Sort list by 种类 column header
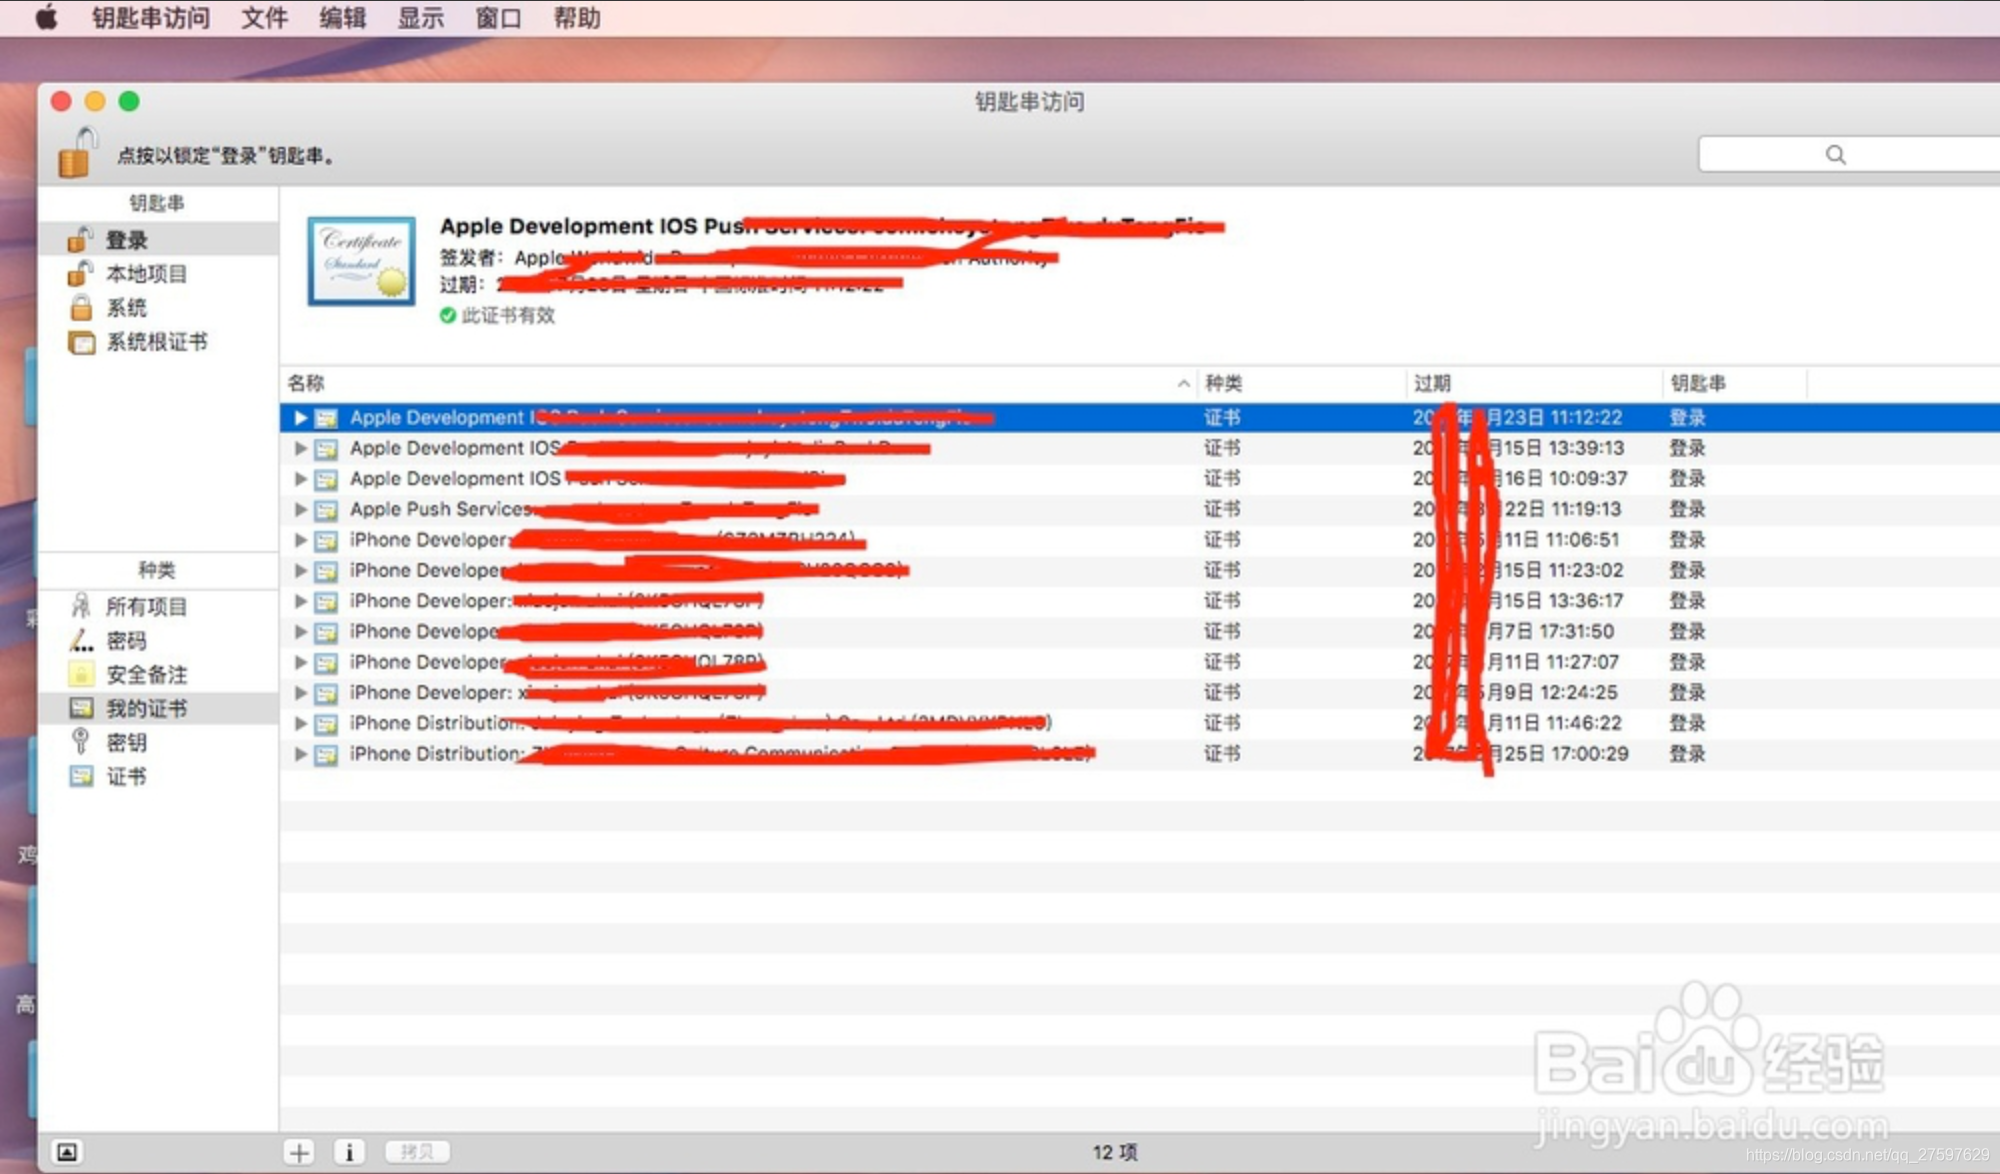 coord(1301,383)
